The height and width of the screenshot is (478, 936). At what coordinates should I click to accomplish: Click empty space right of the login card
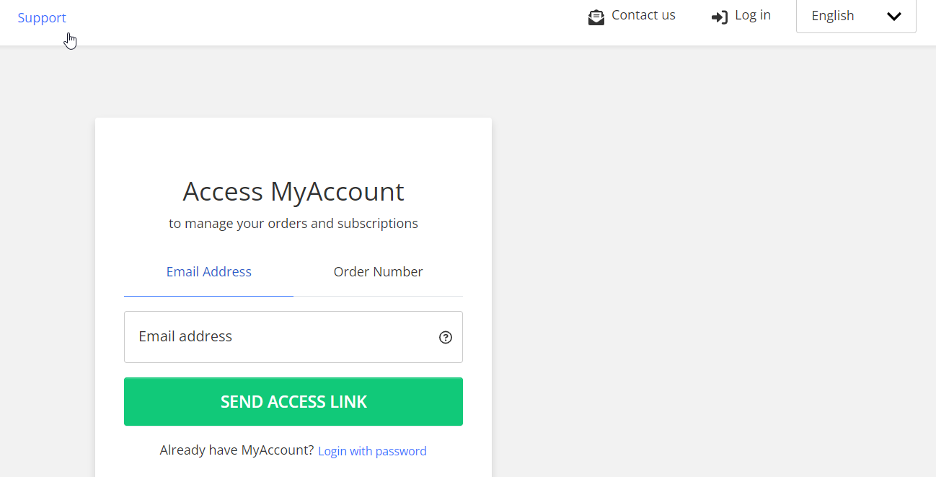tap(710, 269)
